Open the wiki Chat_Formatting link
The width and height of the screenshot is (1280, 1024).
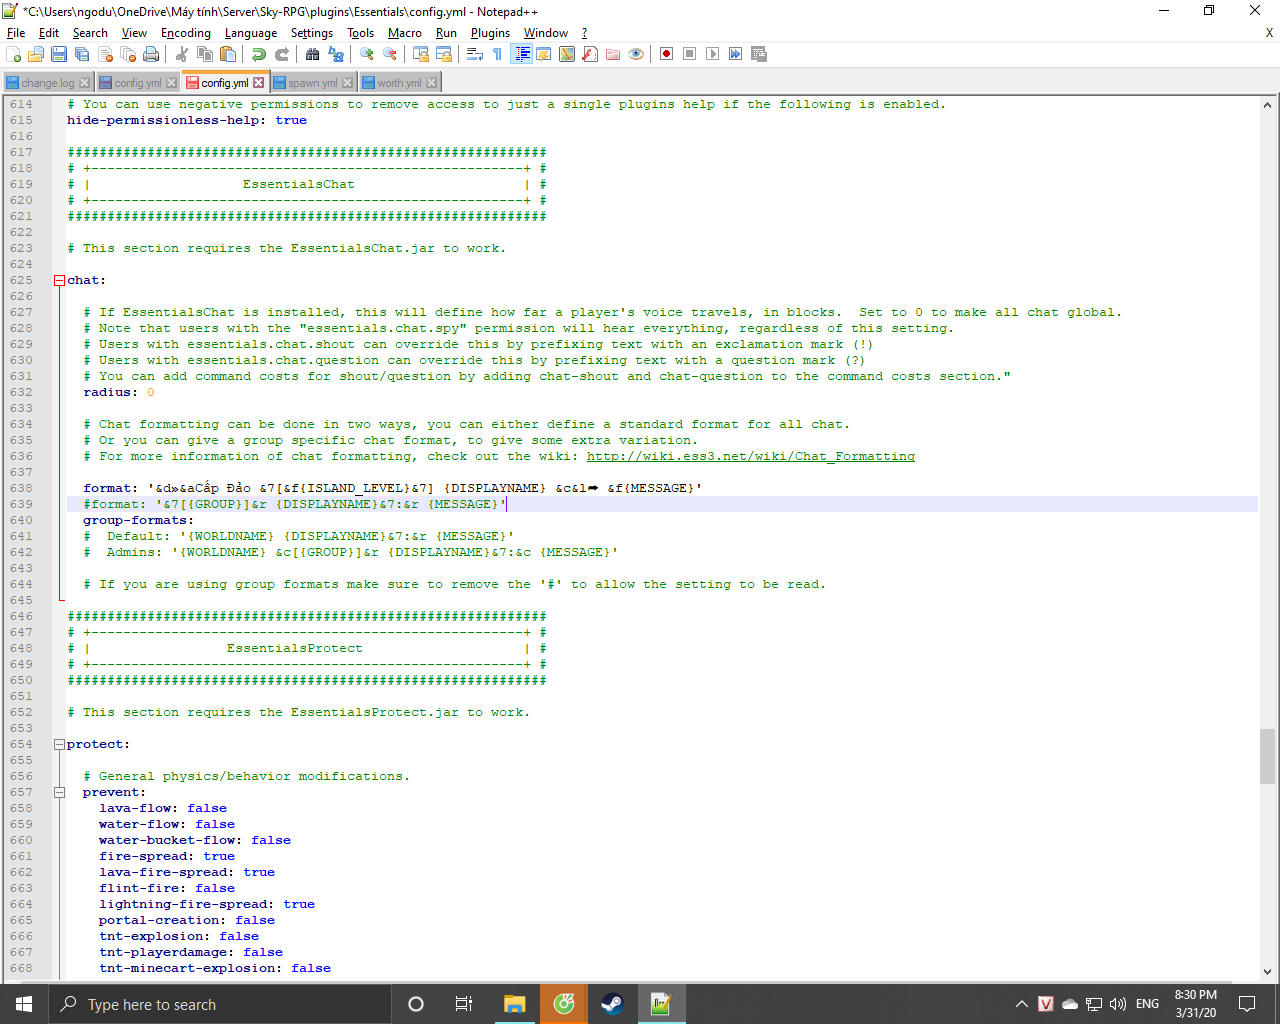point(750,457)
